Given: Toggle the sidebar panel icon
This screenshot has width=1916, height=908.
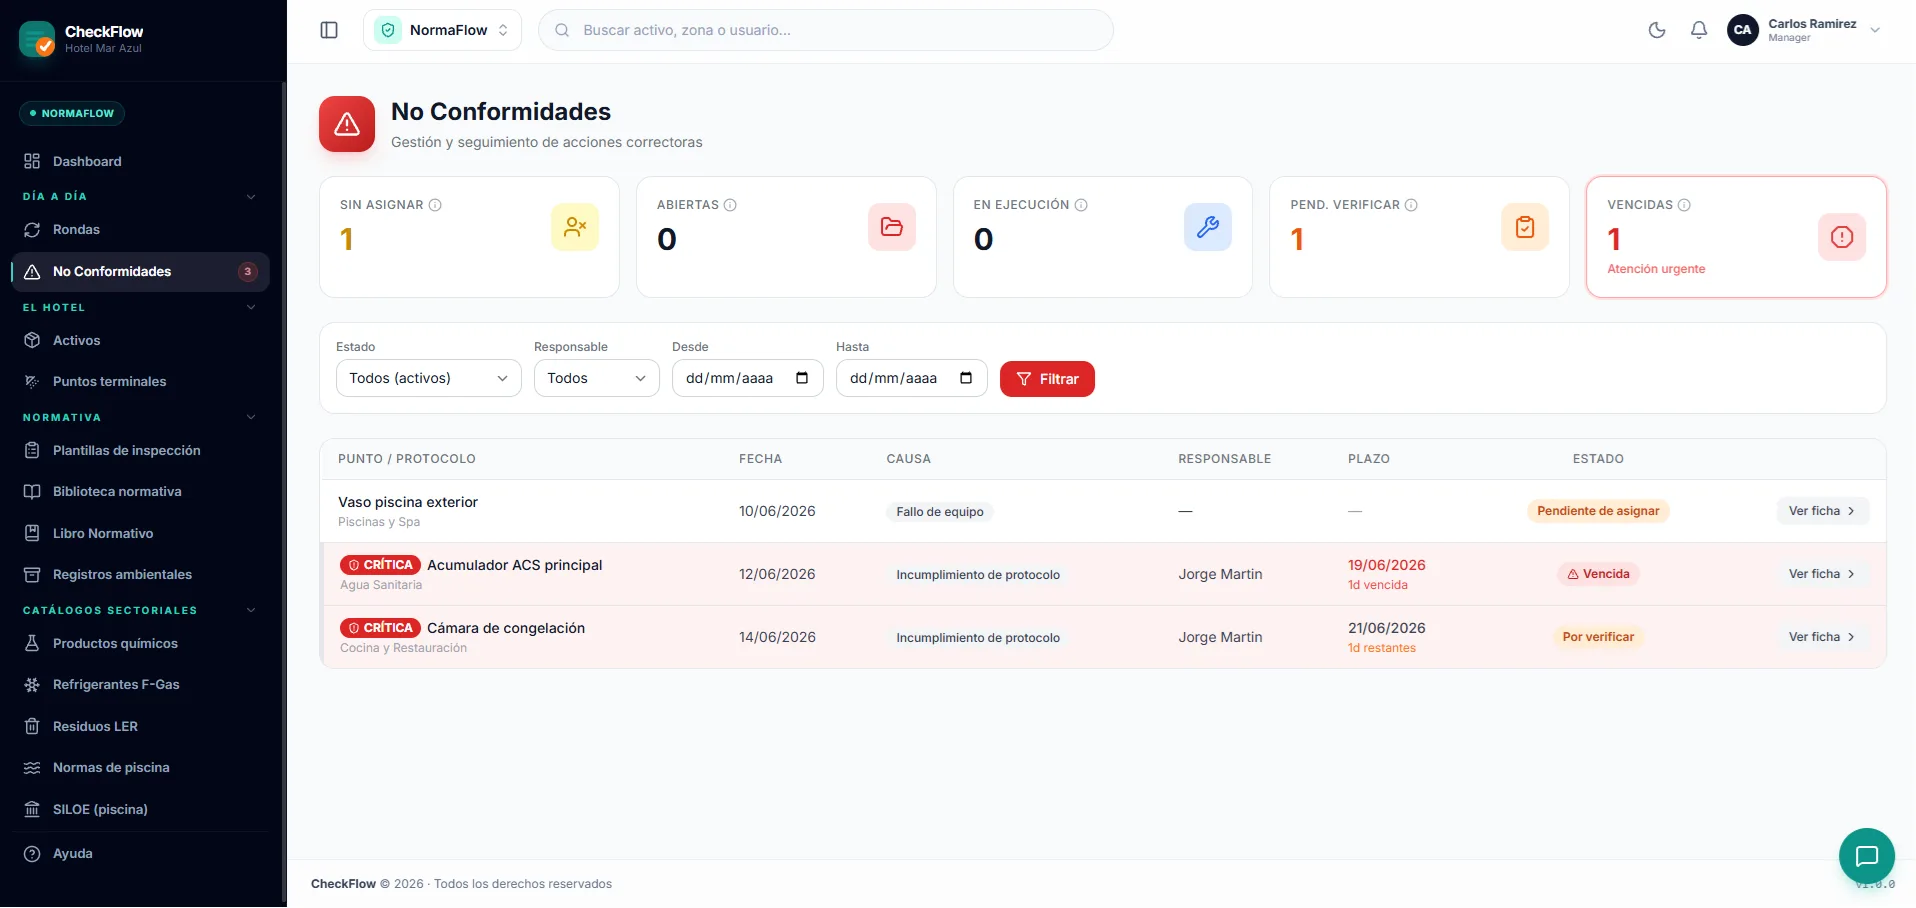Looking at the screenshot, I should (x=329, y=30).
